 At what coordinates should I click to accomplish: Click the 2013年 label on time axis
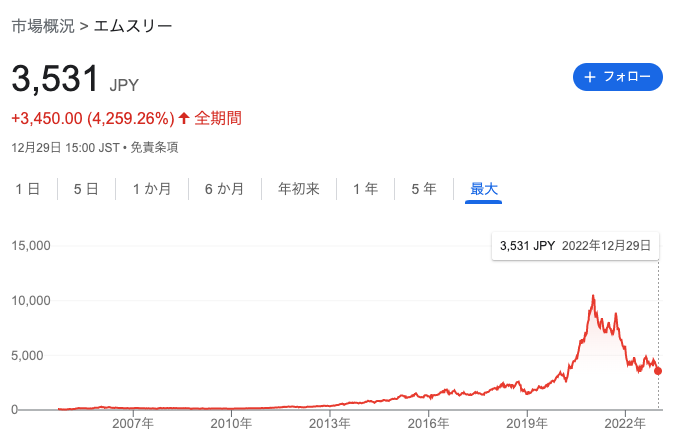[x=330, y=423]
